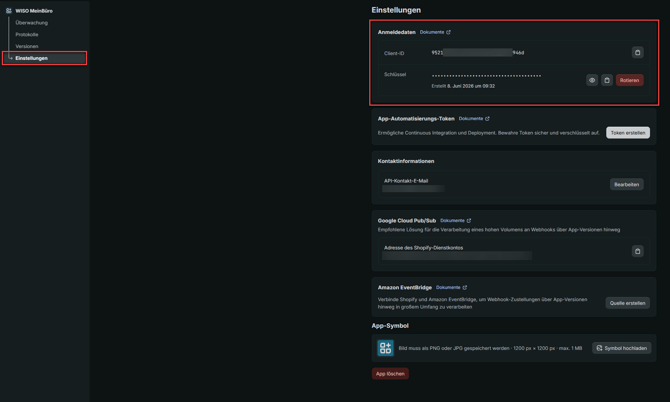The image size is (670, 402).
Task: Open Dokumente link for App-Automatisierungs-Token
Action: (x=474, y=119)
